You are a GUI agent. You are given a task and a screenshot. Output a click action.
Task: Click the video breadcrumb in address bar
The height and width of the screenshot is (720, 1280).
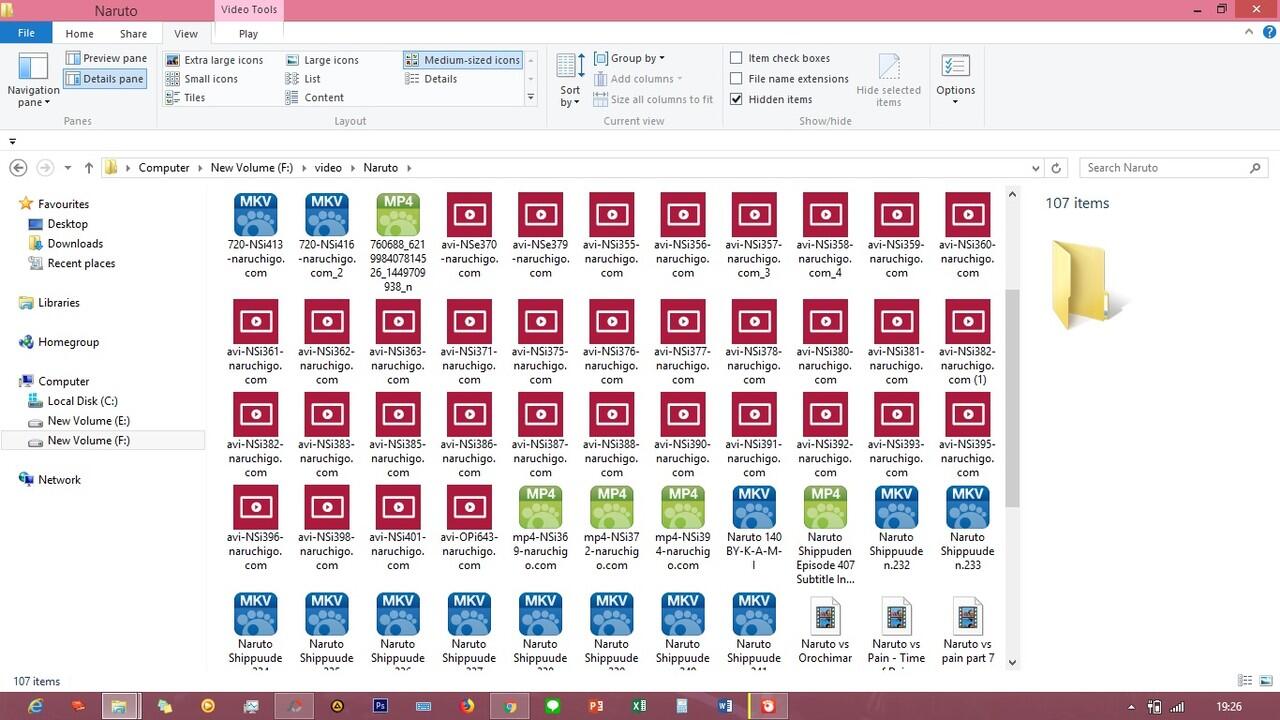(x=328, y=168)
